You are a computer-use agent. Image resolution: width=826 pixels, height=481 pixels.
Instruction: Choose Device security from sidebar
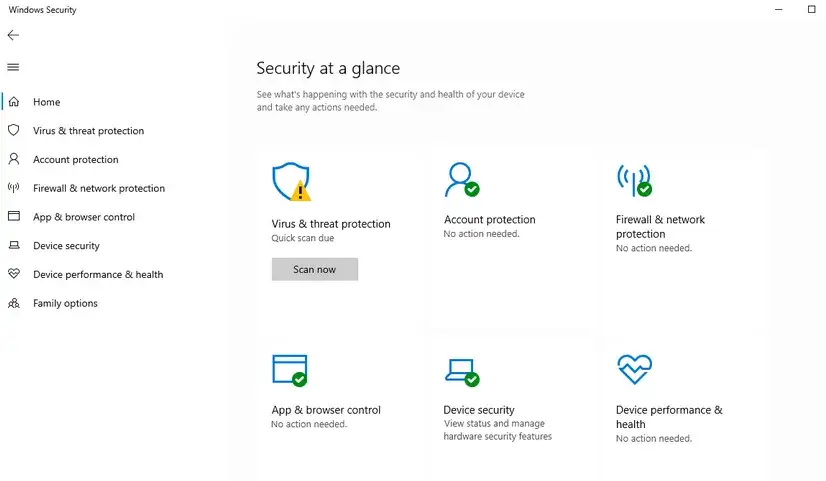[66, 246]
